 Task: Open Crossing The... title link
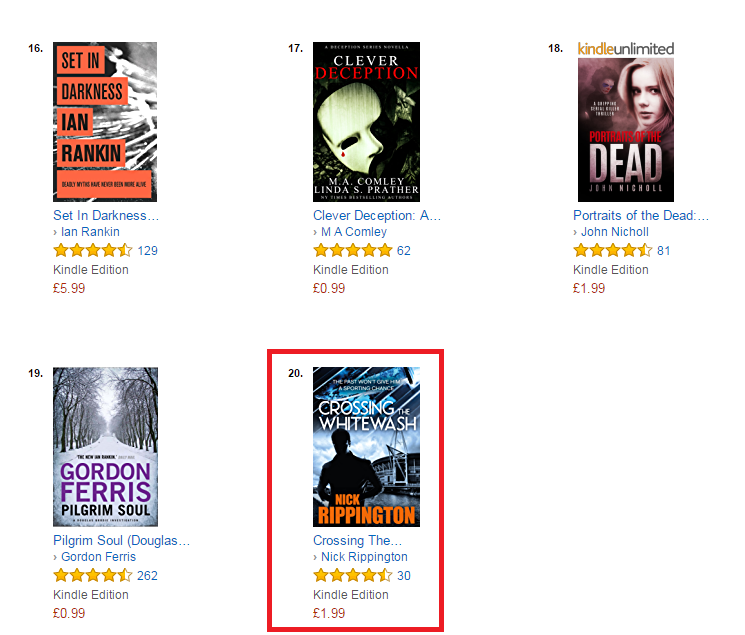click(357, 541)
